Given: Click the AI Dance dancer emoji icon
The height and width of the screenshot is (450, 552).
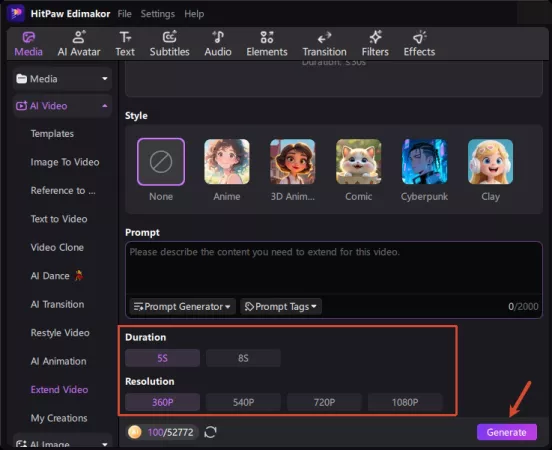Looking at the screenshot, I should (x=79, y=275).
